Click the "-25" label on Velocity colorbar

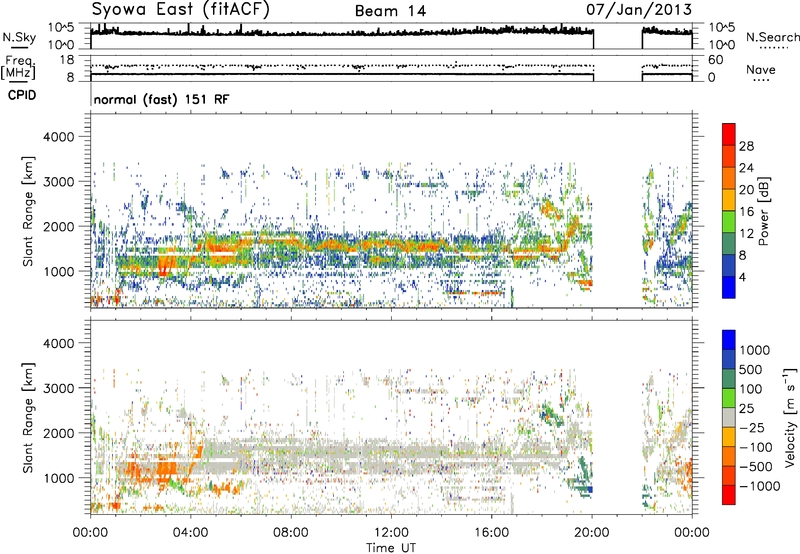pos(752,427)
